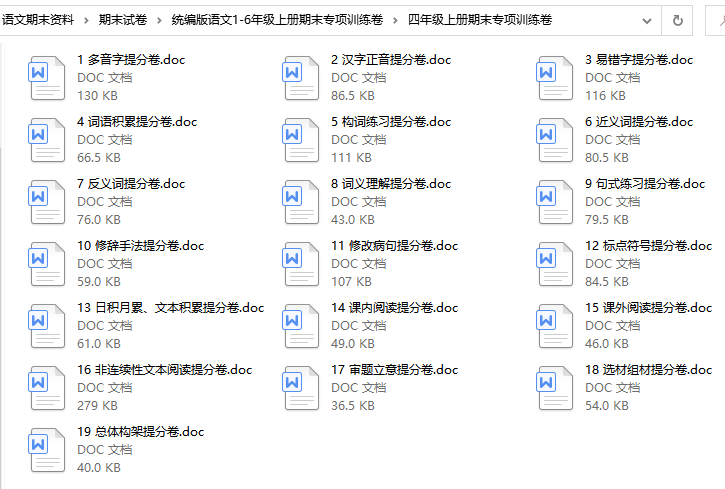Click file name 13 日积月累、文本积累提分卷.doc

click(171, 307)
